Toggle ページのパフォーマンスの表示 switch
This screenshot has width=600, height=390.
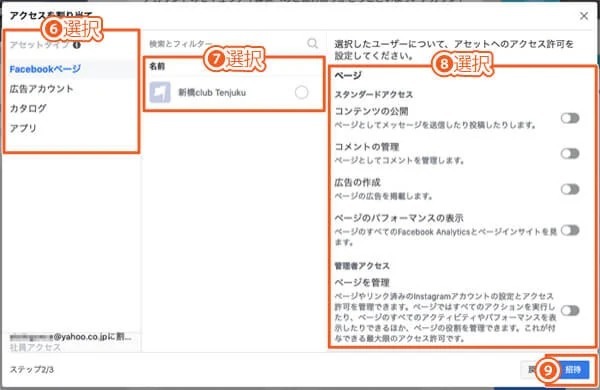tap(570, 230)
